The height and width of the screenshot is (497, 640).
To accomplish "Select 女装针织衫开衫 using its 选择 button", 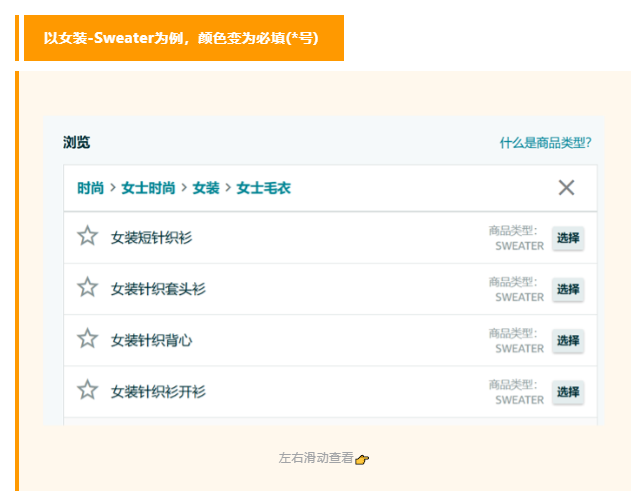I will click(568, 392).
